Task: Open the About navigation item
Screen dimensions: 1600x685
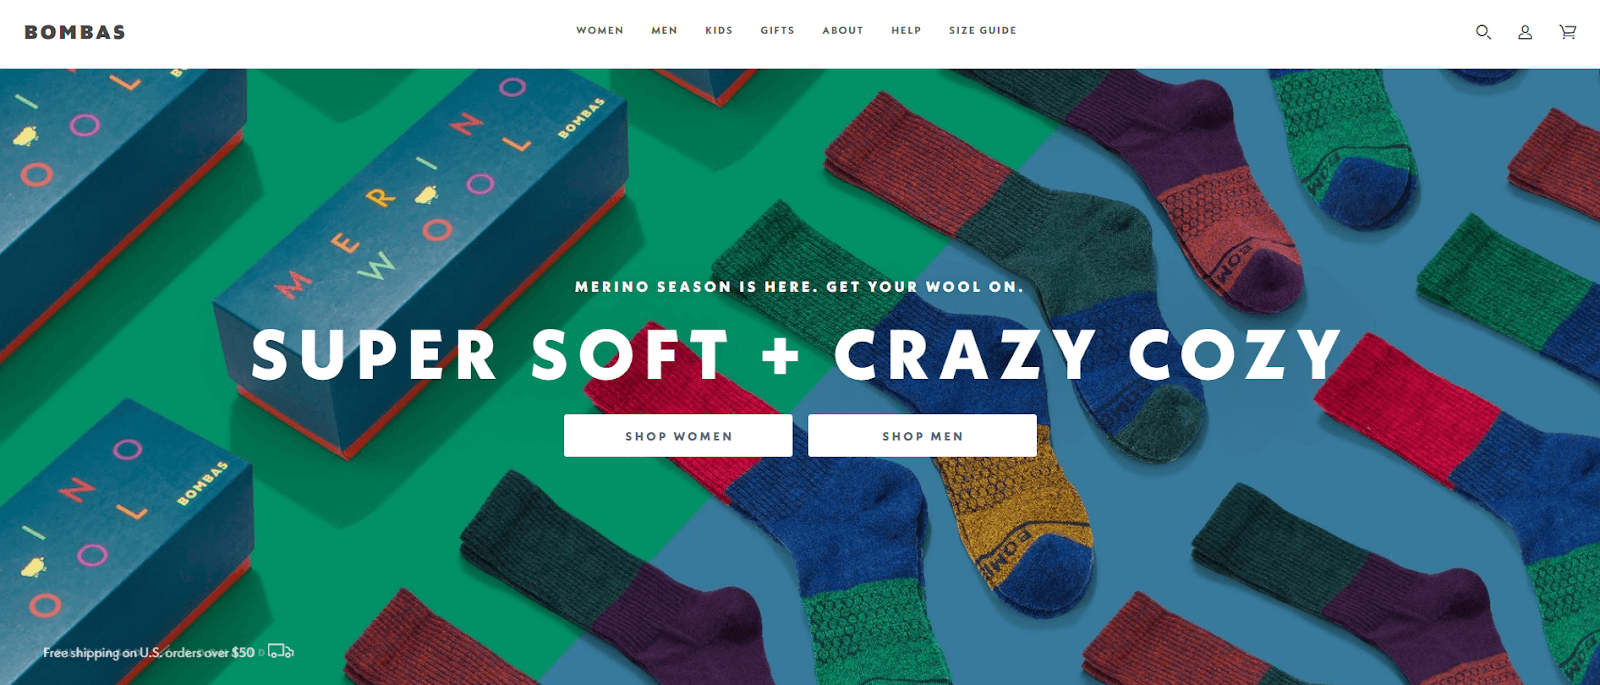Action: point(843,31)
